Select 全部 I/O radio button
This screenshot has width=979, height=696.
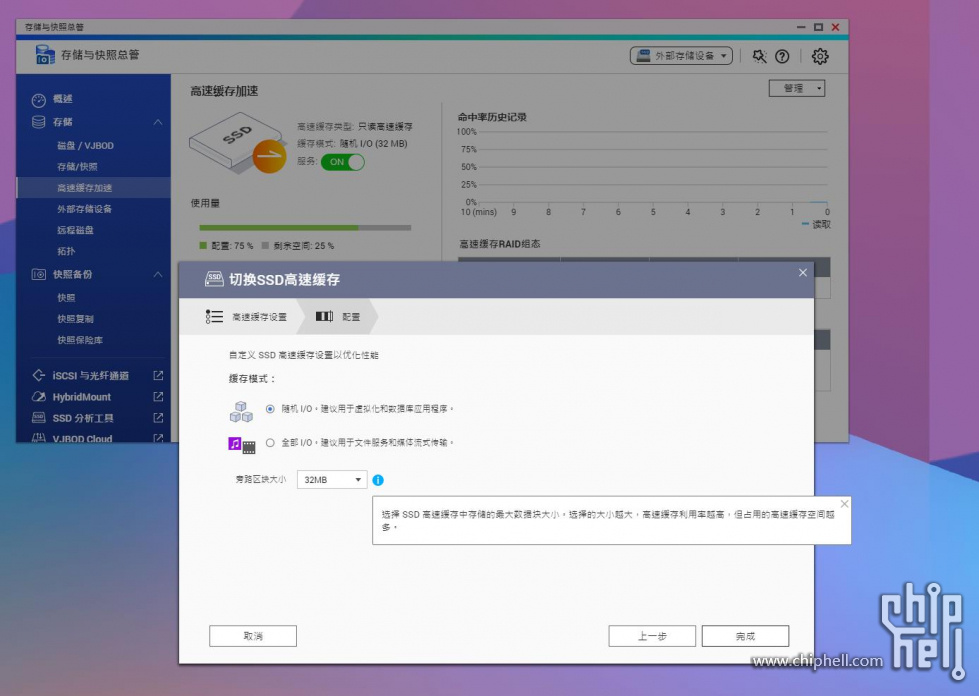[270, 443]
